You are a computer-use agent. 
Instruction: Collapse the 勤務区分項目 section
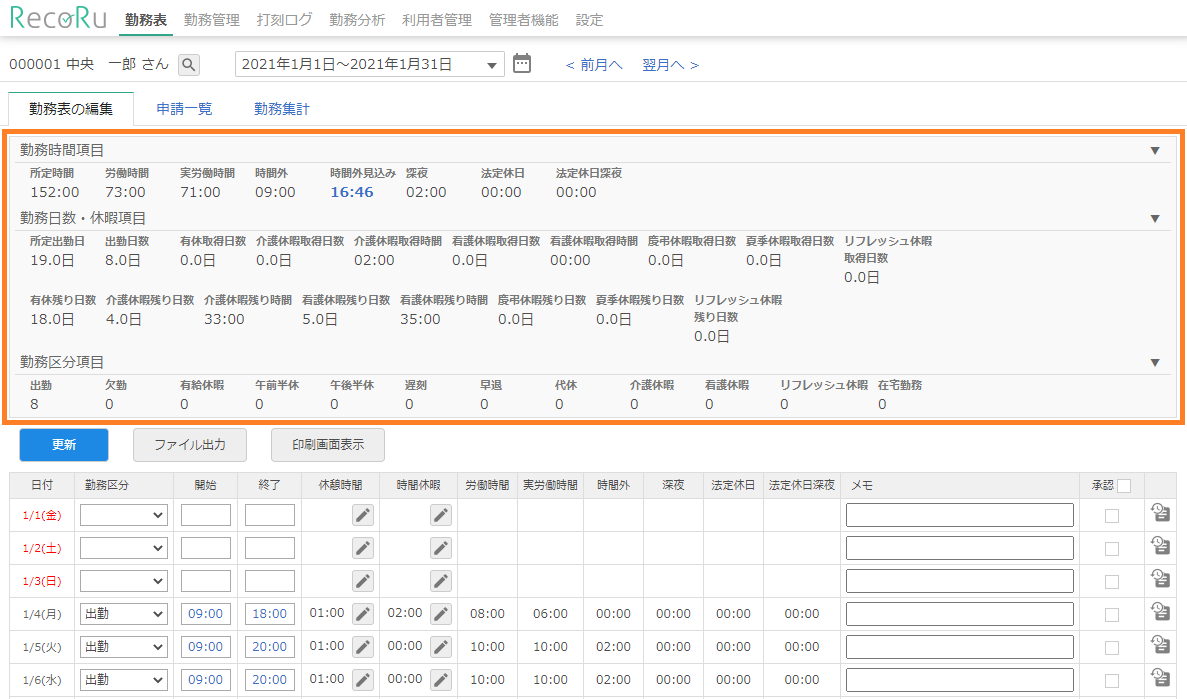coord(1155,363)
